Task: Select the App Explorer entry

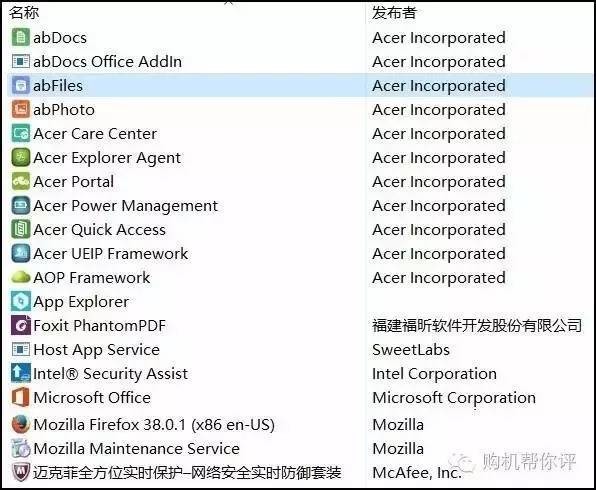Action: tap(300, 301)
